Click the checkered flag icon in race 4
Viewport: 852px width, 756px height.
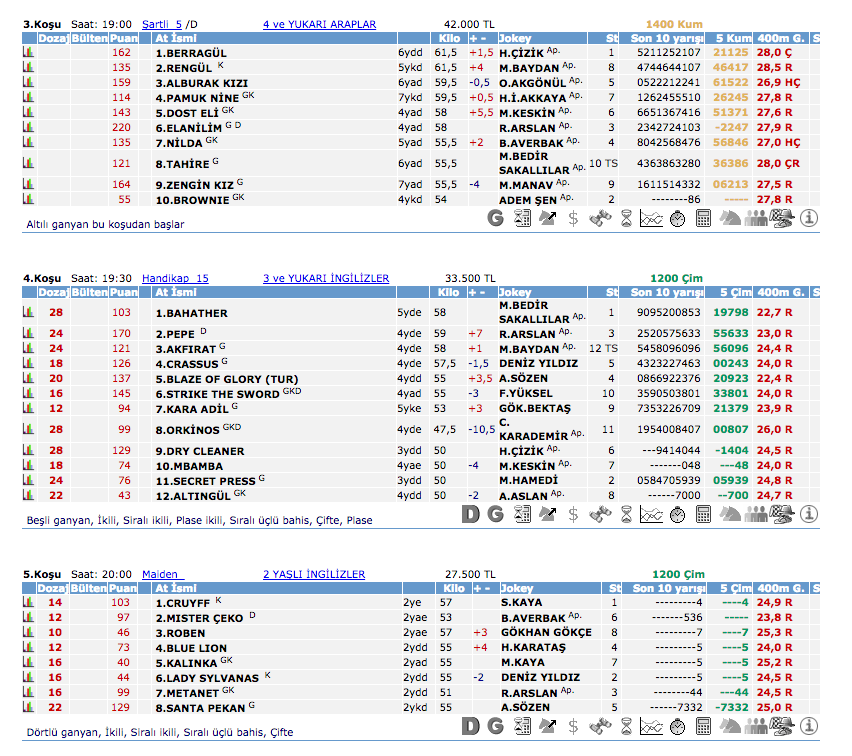[x=782, y=513]
